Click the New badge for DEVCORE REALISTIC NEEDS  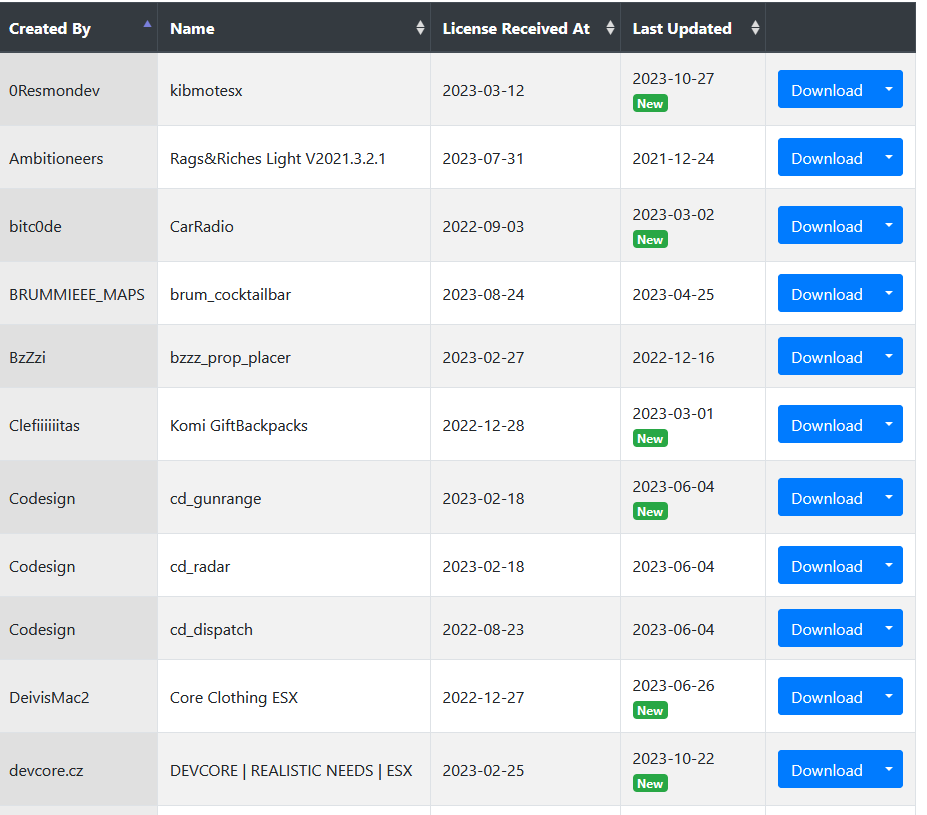650,783
